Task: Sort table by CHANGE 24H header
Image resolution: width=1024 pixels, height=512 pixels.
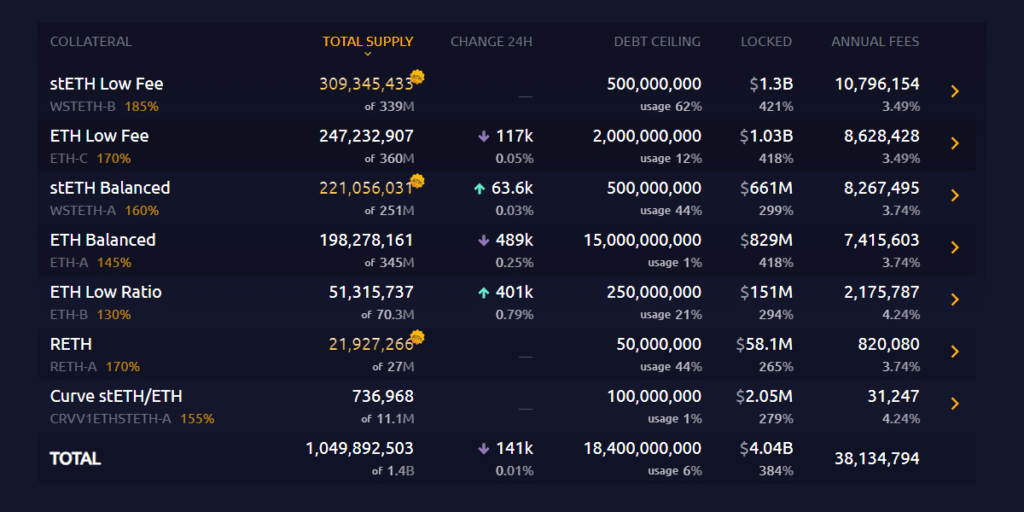Action: coord(491,42)
